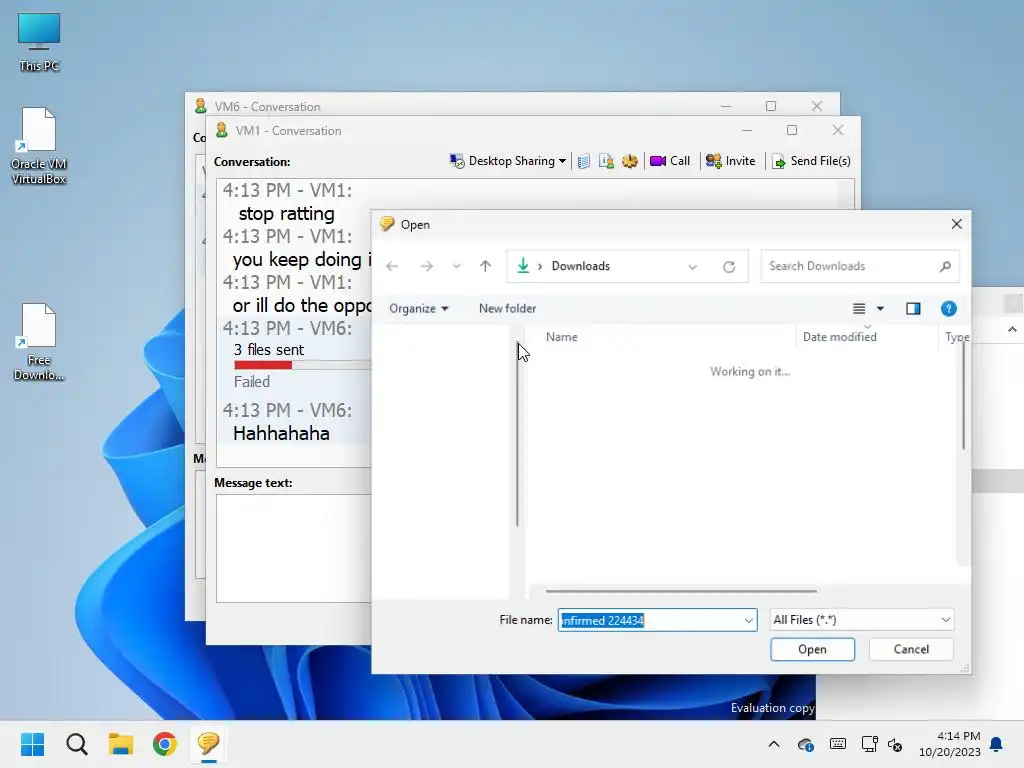Click the Message text box in VM1 conversation

pyautogui.click(x=294, y=548)
